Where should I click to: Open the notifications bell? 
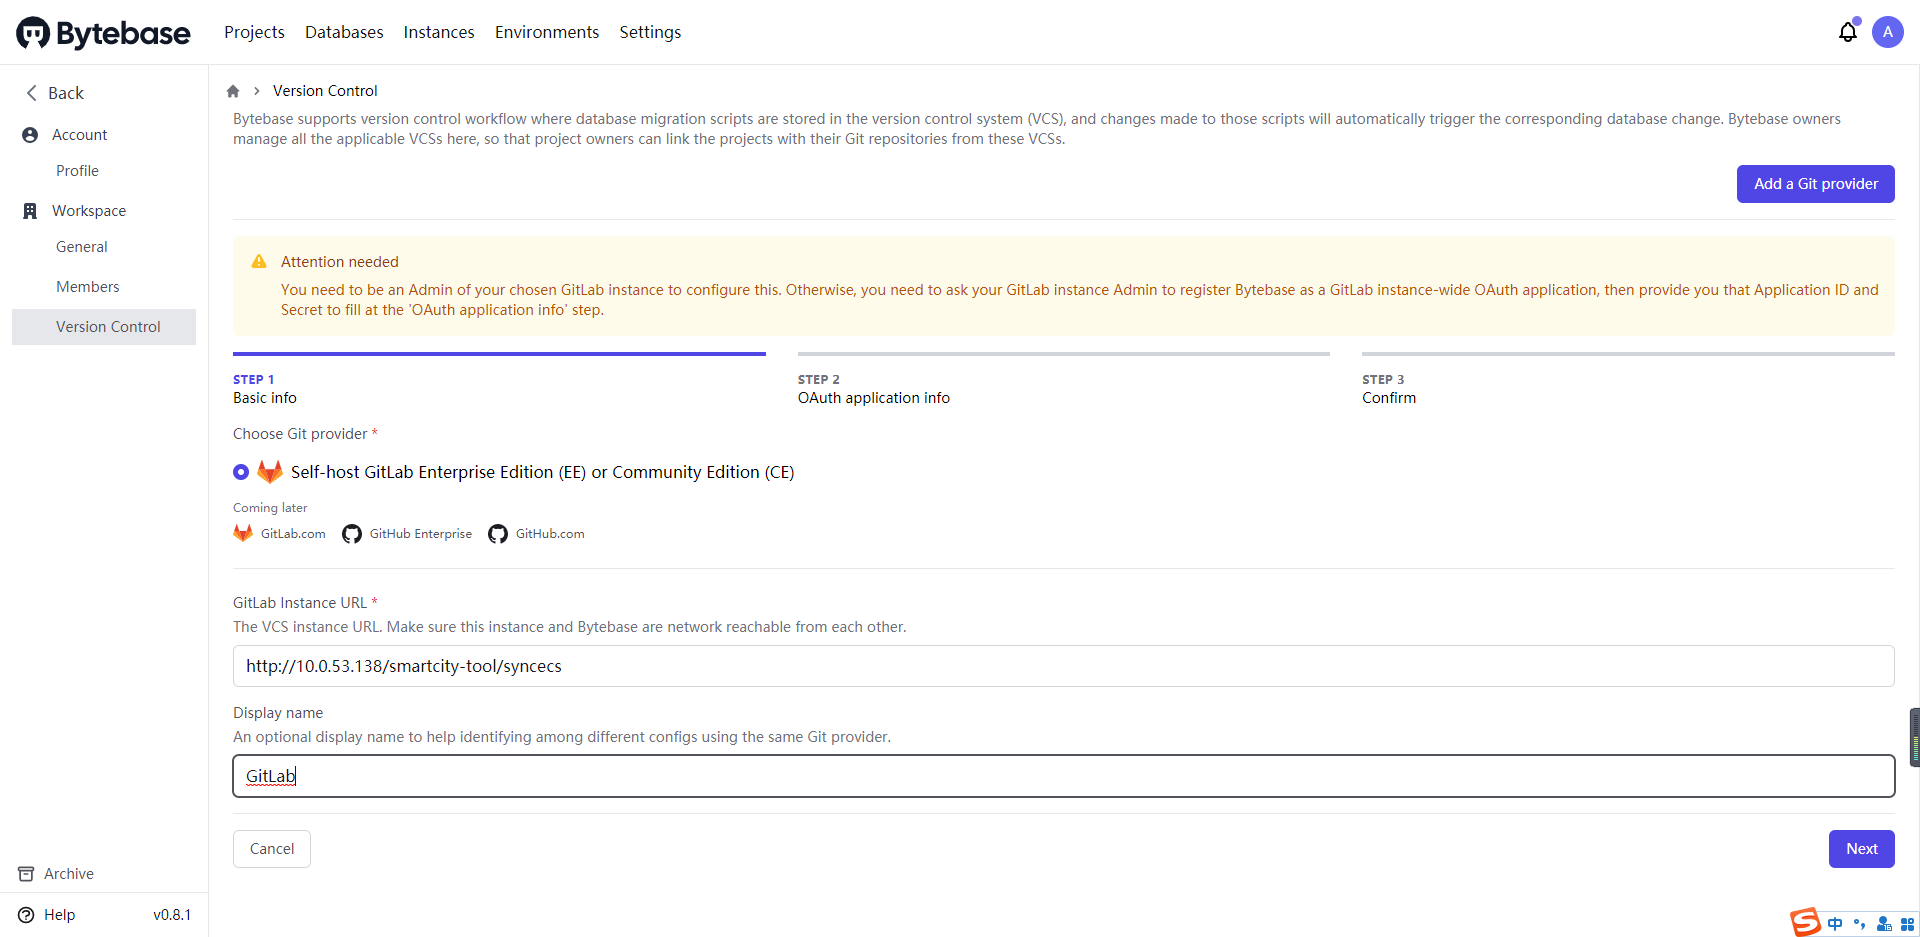click(x=1848, y=32)
